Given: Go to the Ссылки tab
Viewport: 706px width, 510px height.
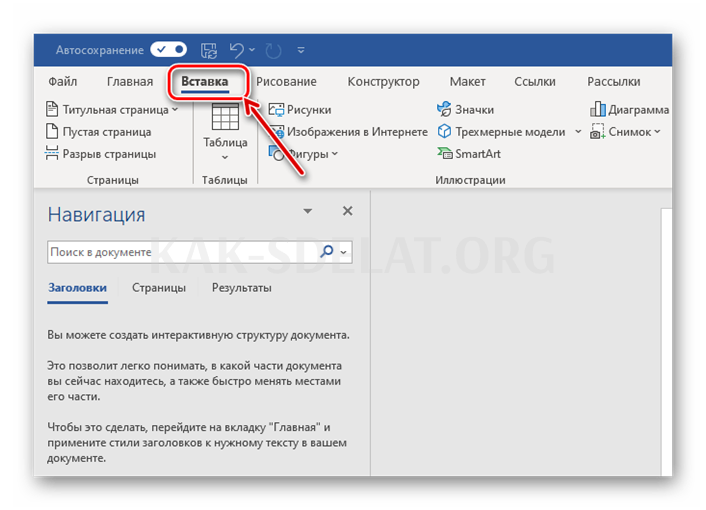Looking at the screenshot, I should (x=535, y=81).
